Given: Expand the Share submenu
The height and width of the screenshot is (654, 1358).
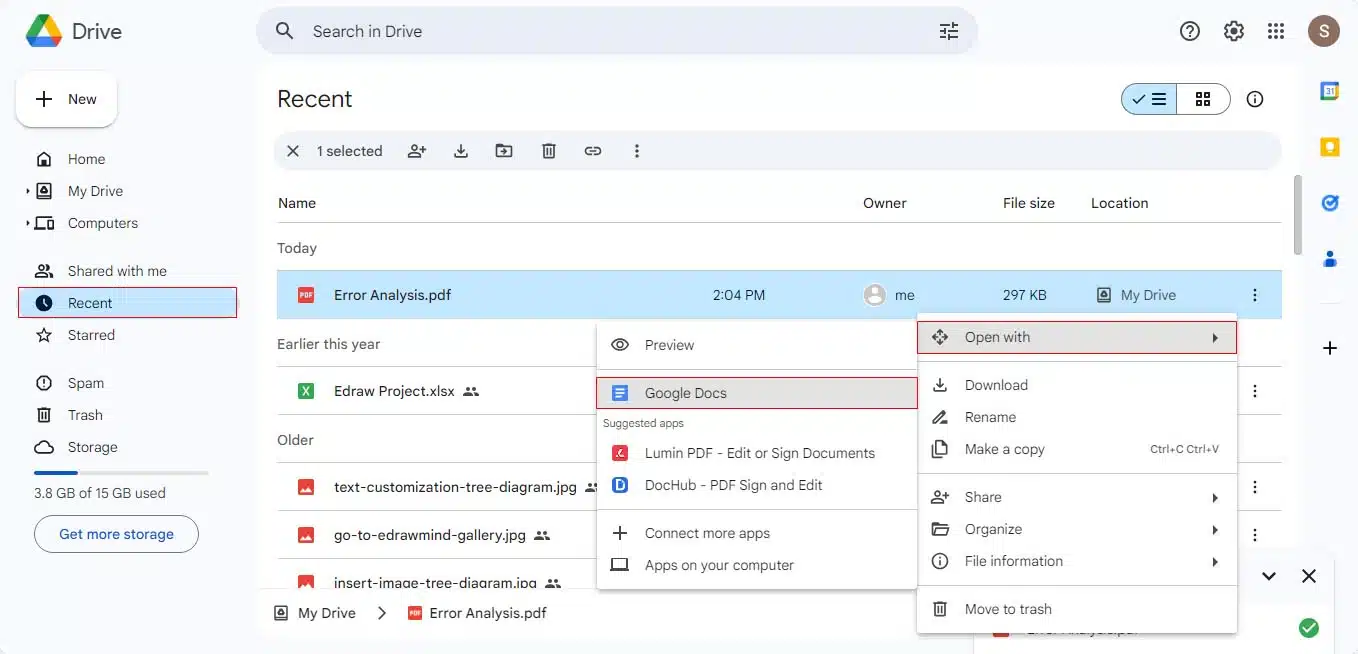Looking at the screenshot, I should [x=1077, y=497].
